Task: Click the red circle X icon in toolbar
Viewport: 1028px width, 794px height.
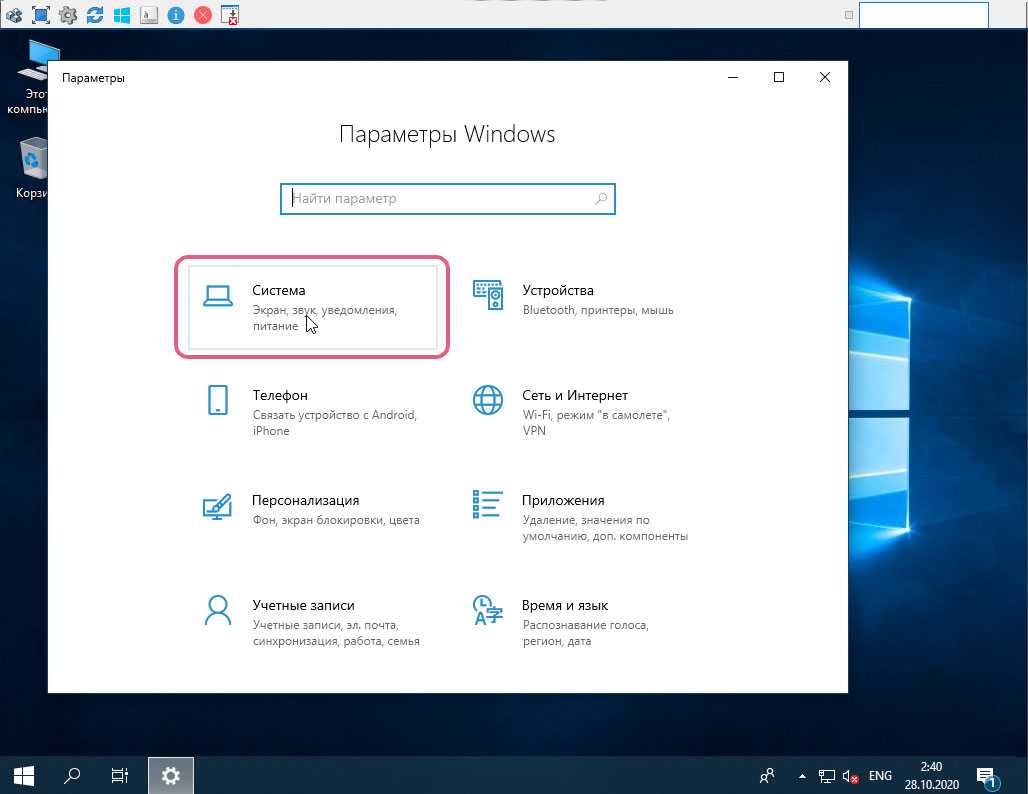Action: [x=203, y=14]
